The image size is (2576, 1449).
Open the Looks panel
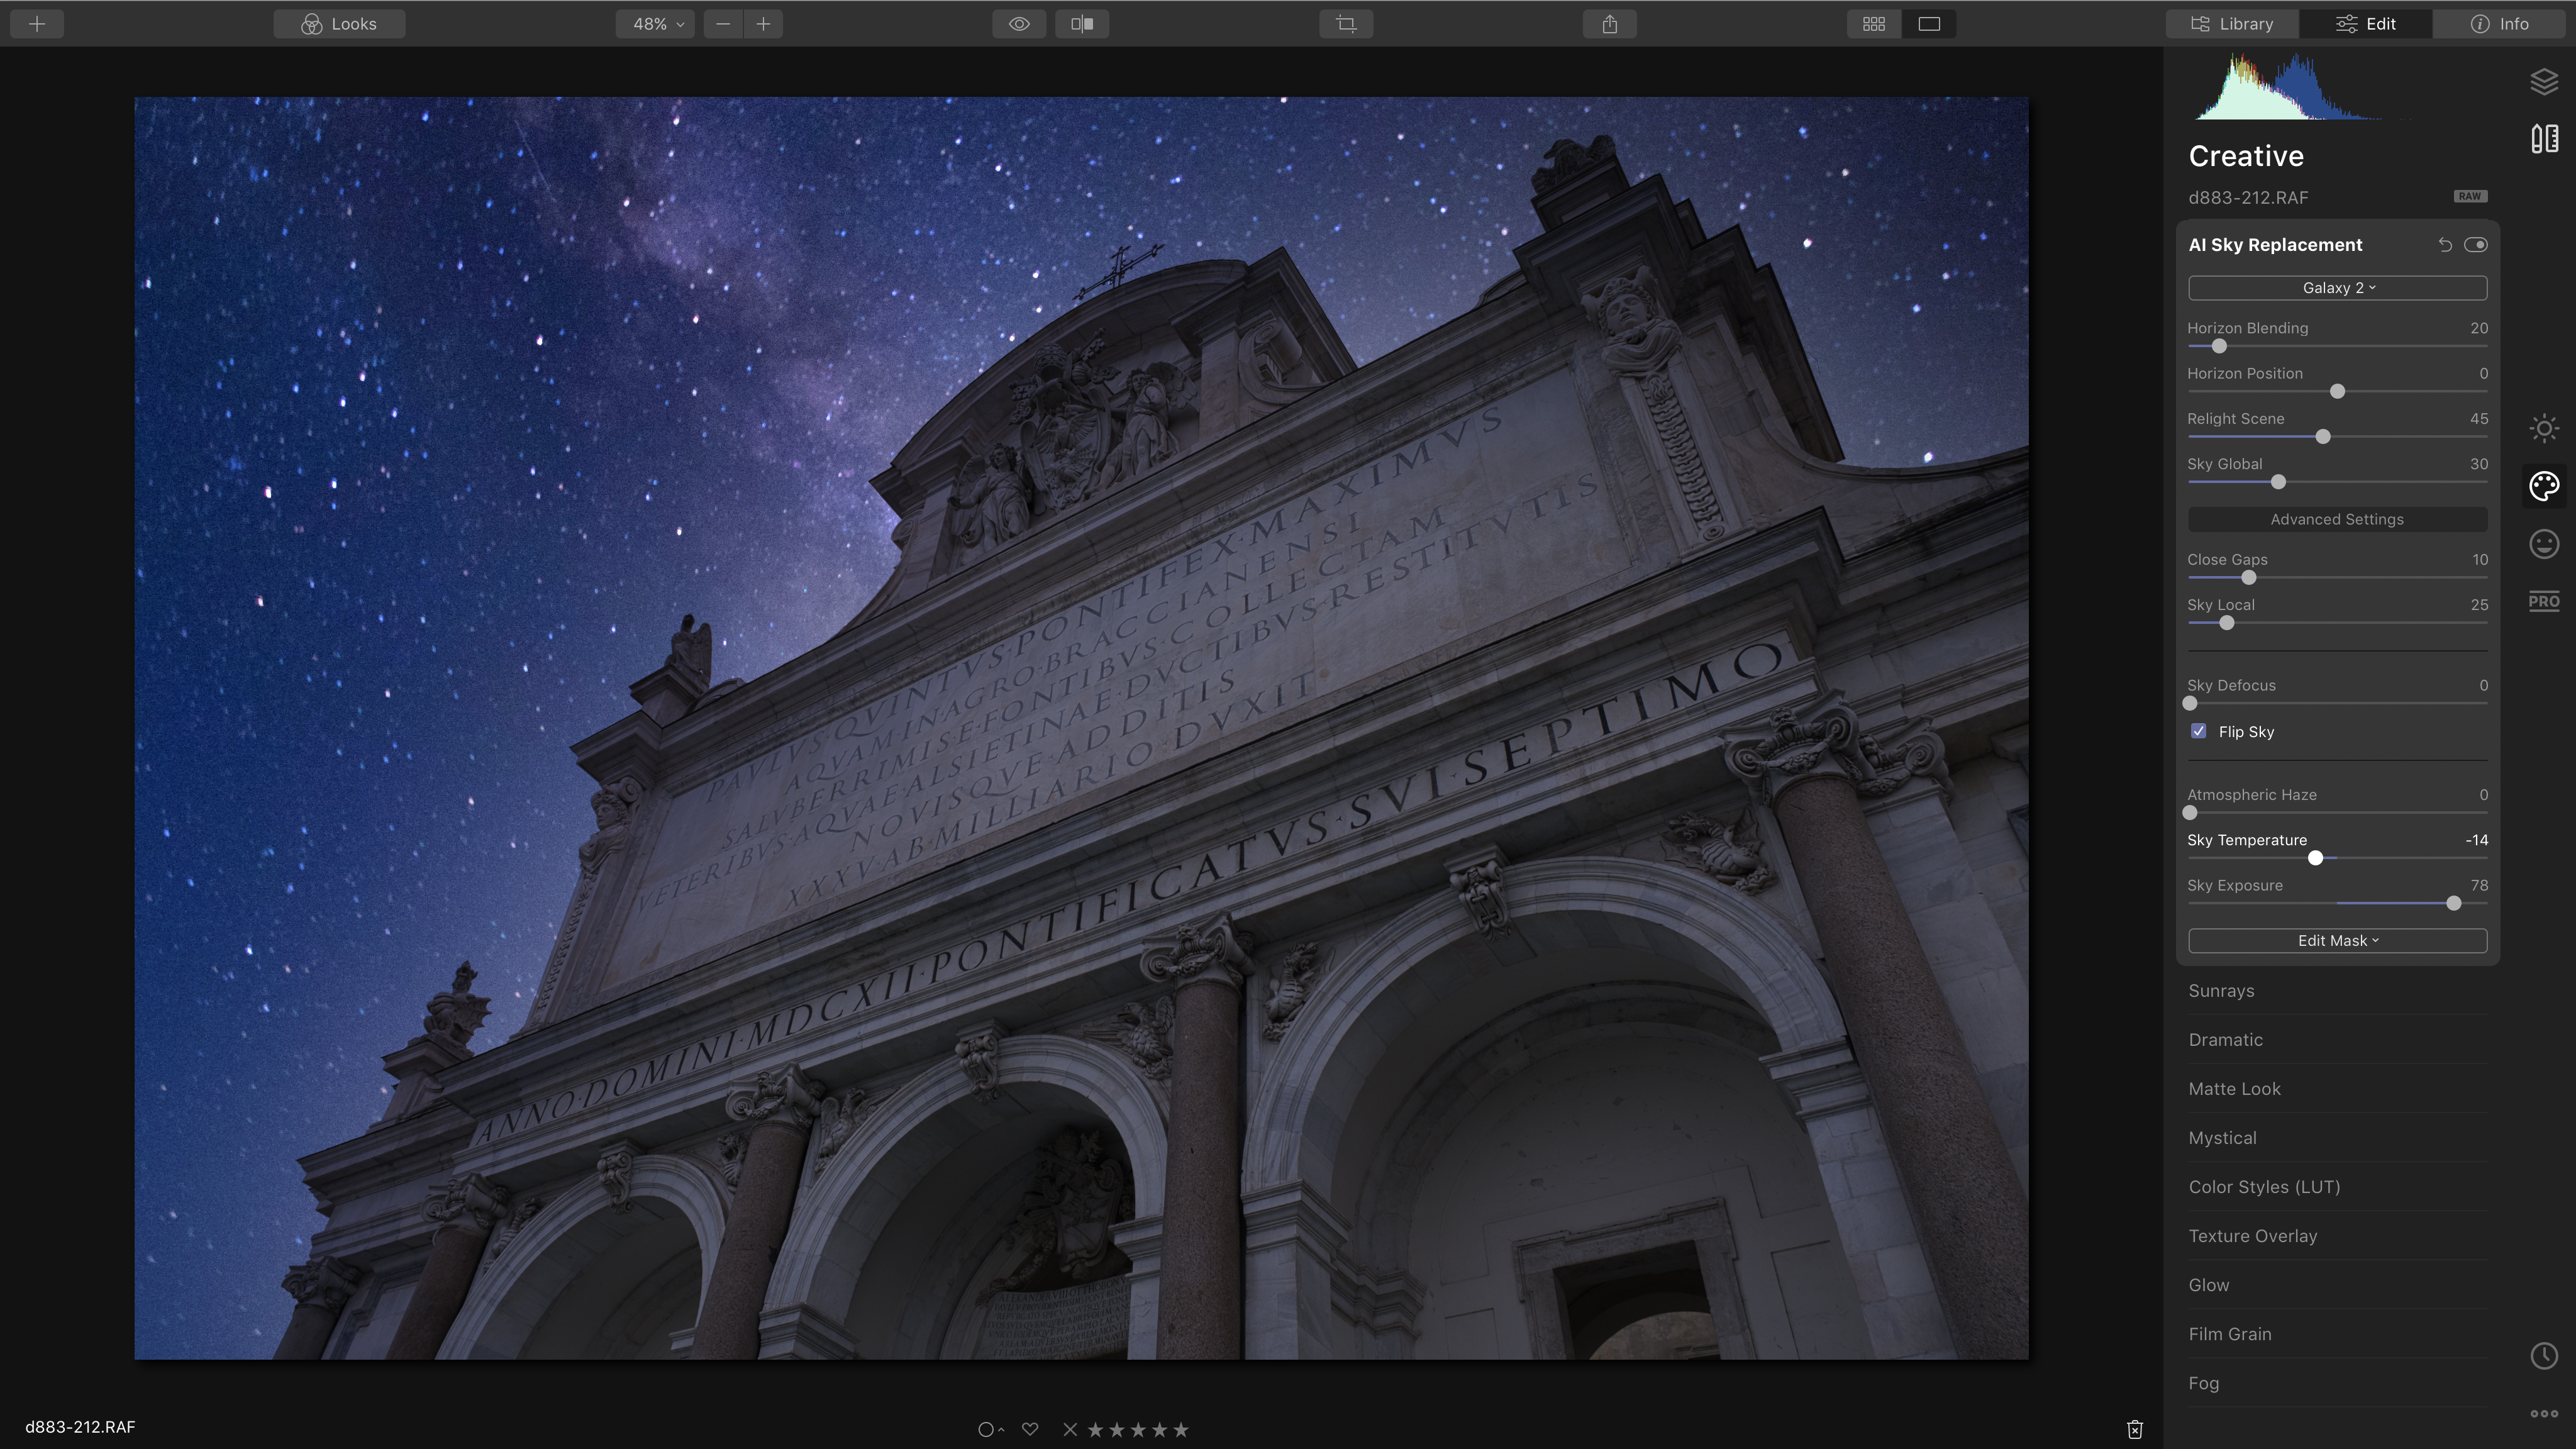(339, 24)
